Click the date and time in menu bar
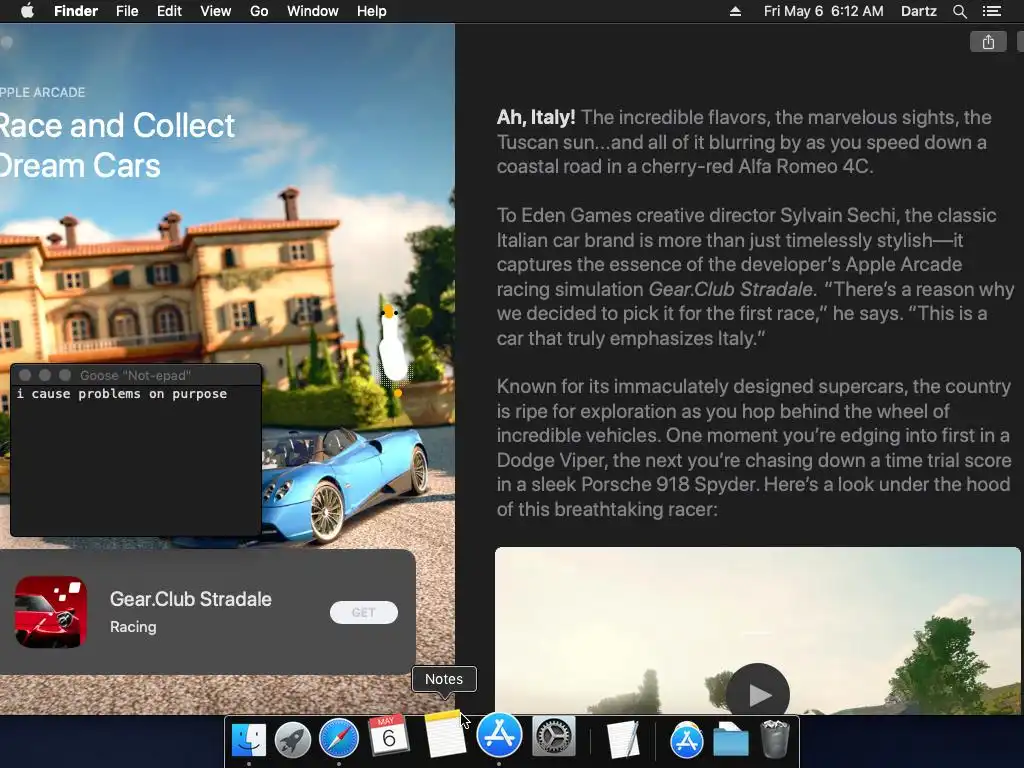 click(x=824, y=11)
